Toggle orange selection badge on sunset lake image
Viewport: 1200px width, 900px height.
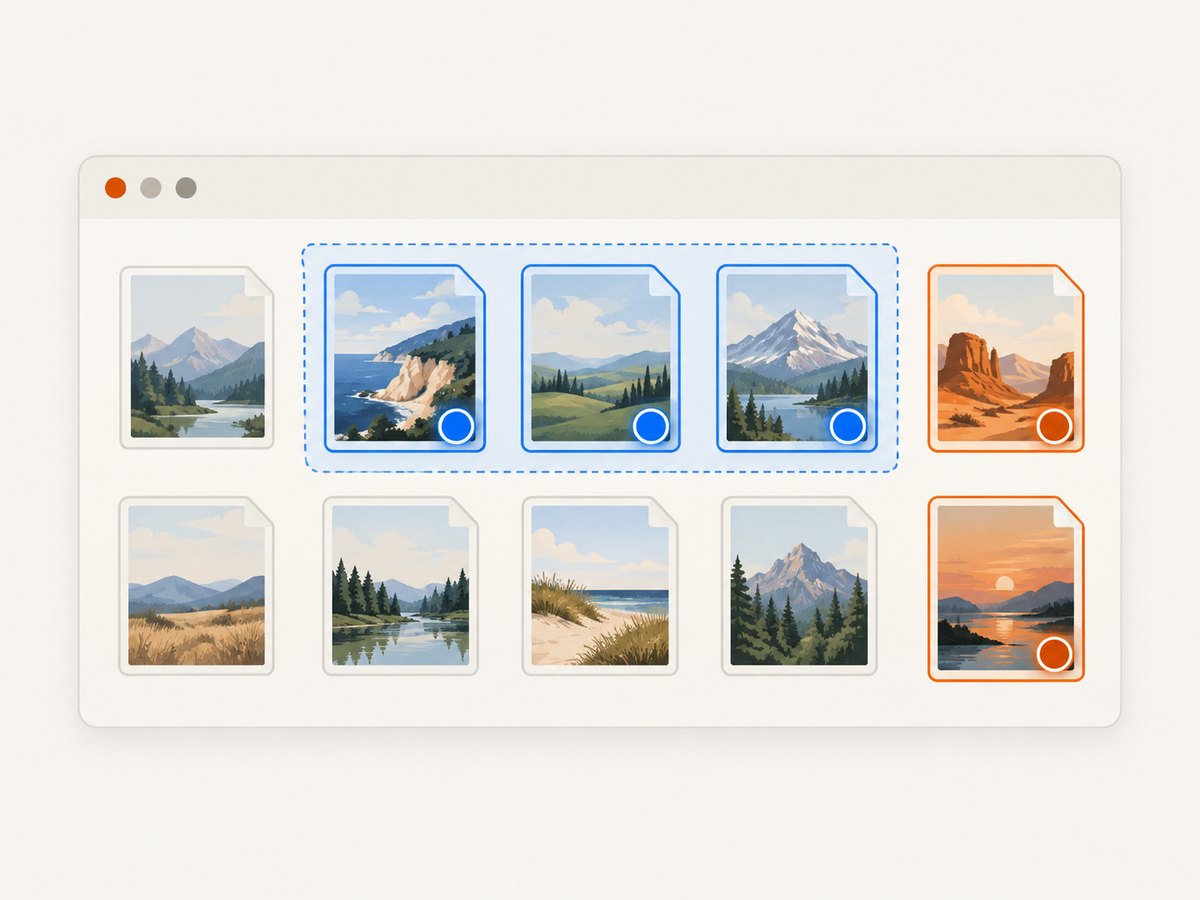[1054, 655]
